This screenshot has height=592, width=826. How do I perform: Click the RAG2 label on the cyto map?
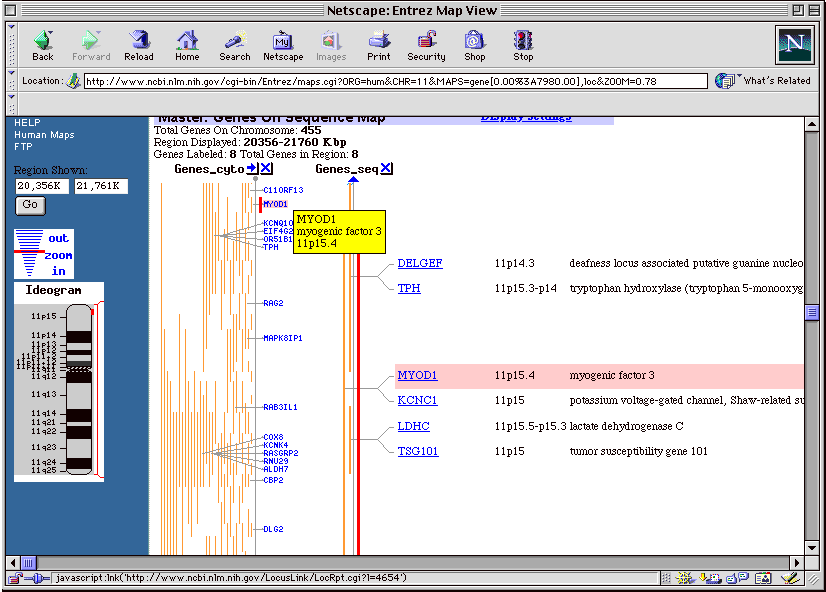point(273,303)
